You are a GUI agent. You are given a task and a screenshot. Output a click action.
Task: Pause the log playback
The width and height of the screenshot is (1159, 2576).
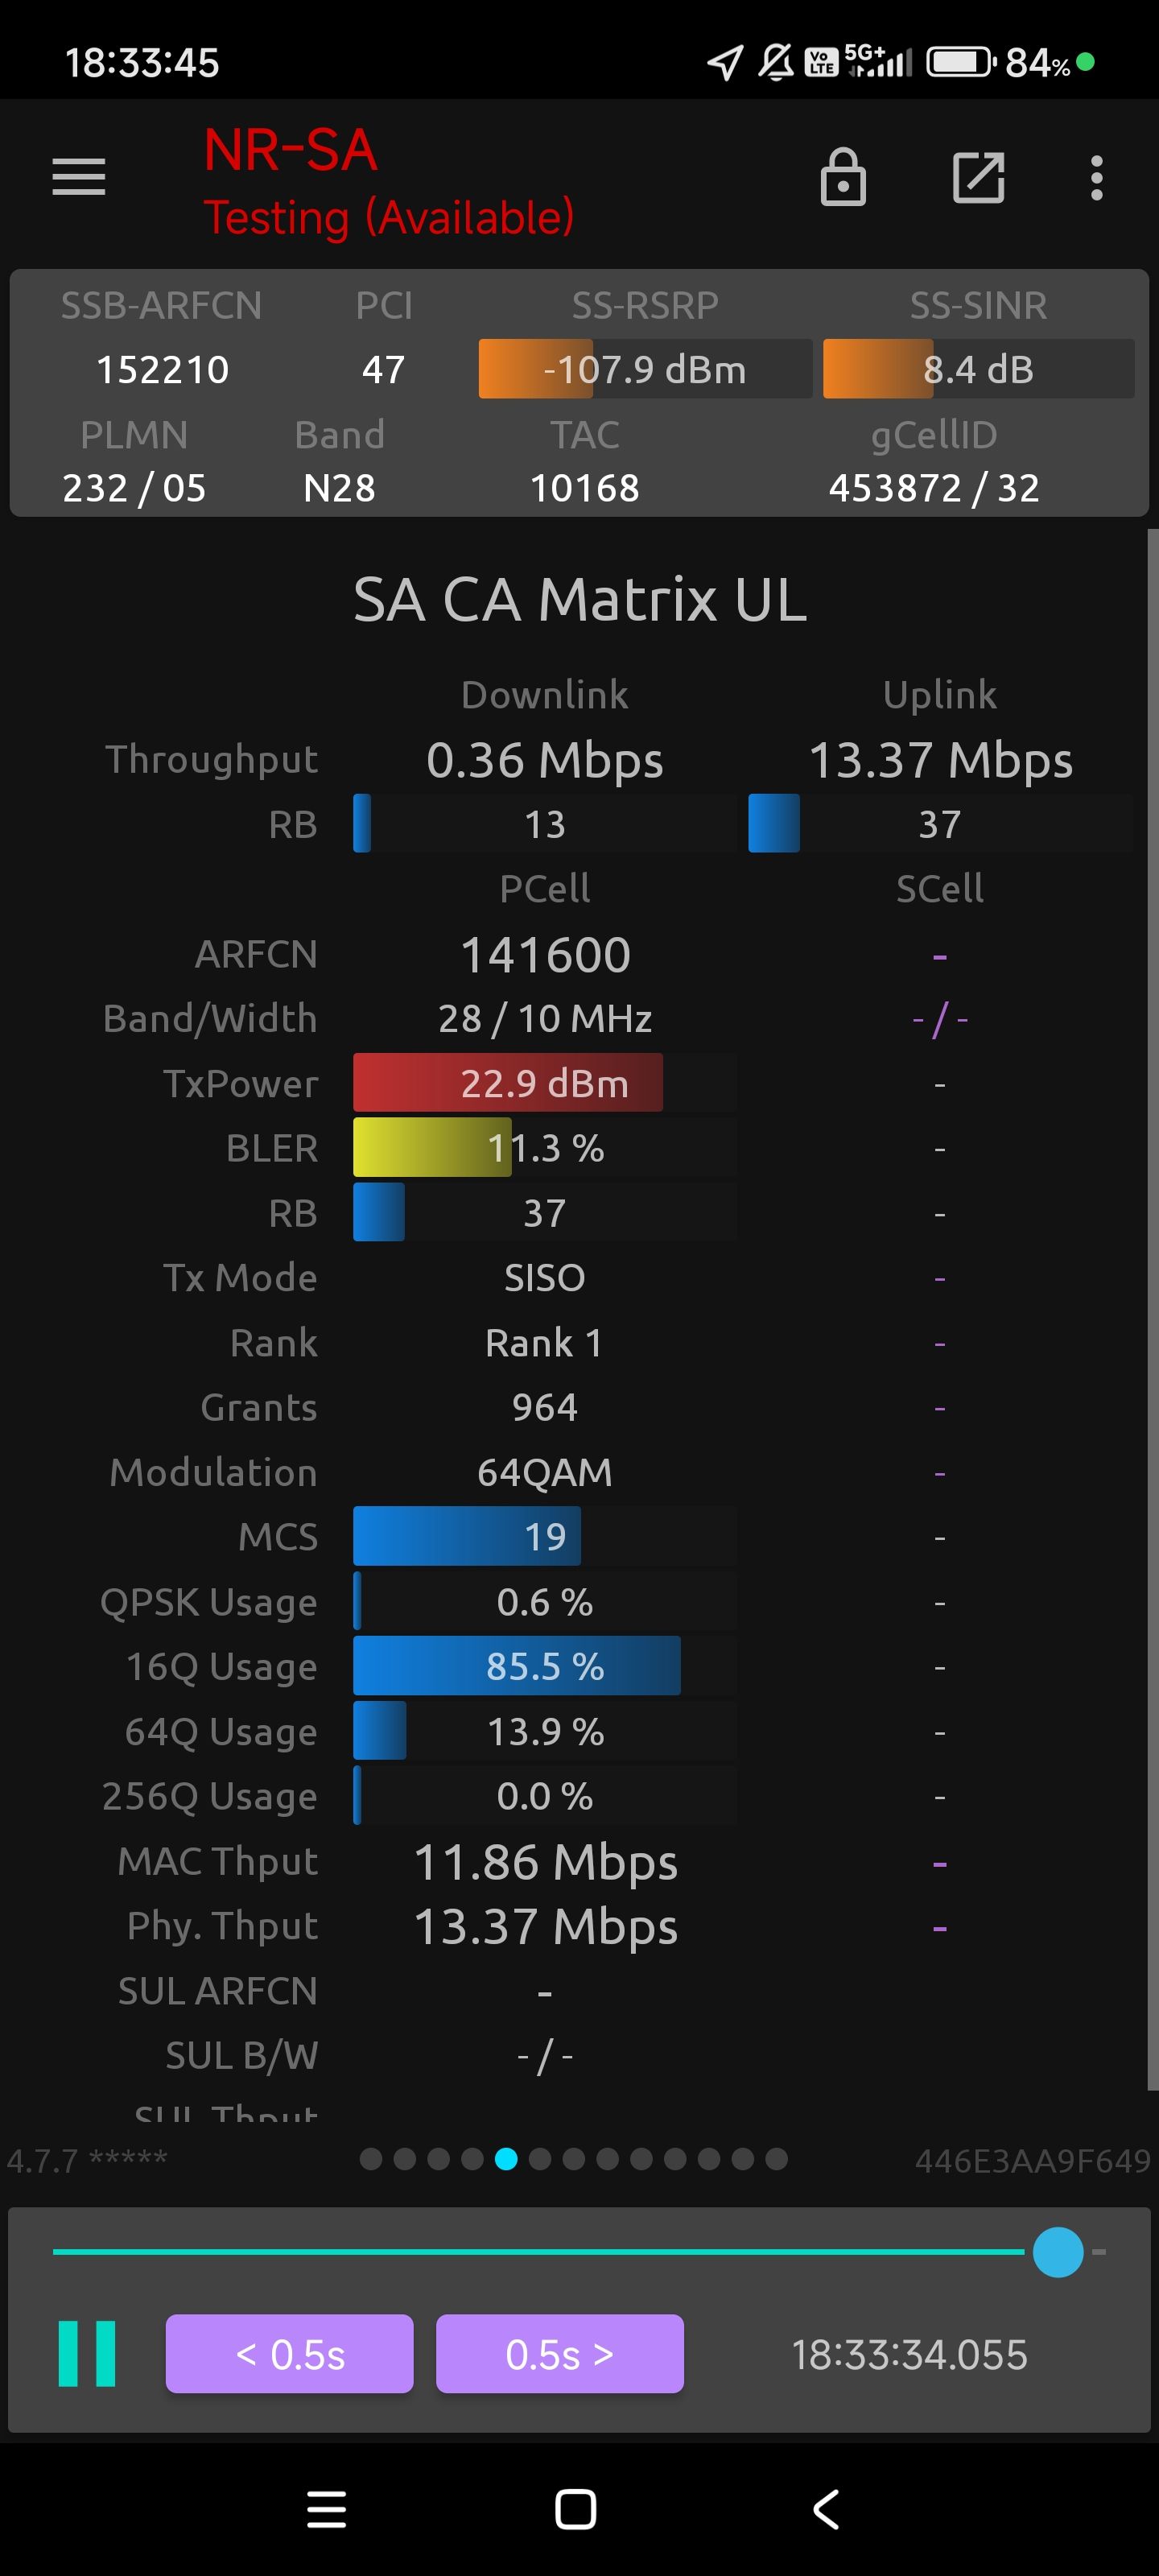(87, 2353)
